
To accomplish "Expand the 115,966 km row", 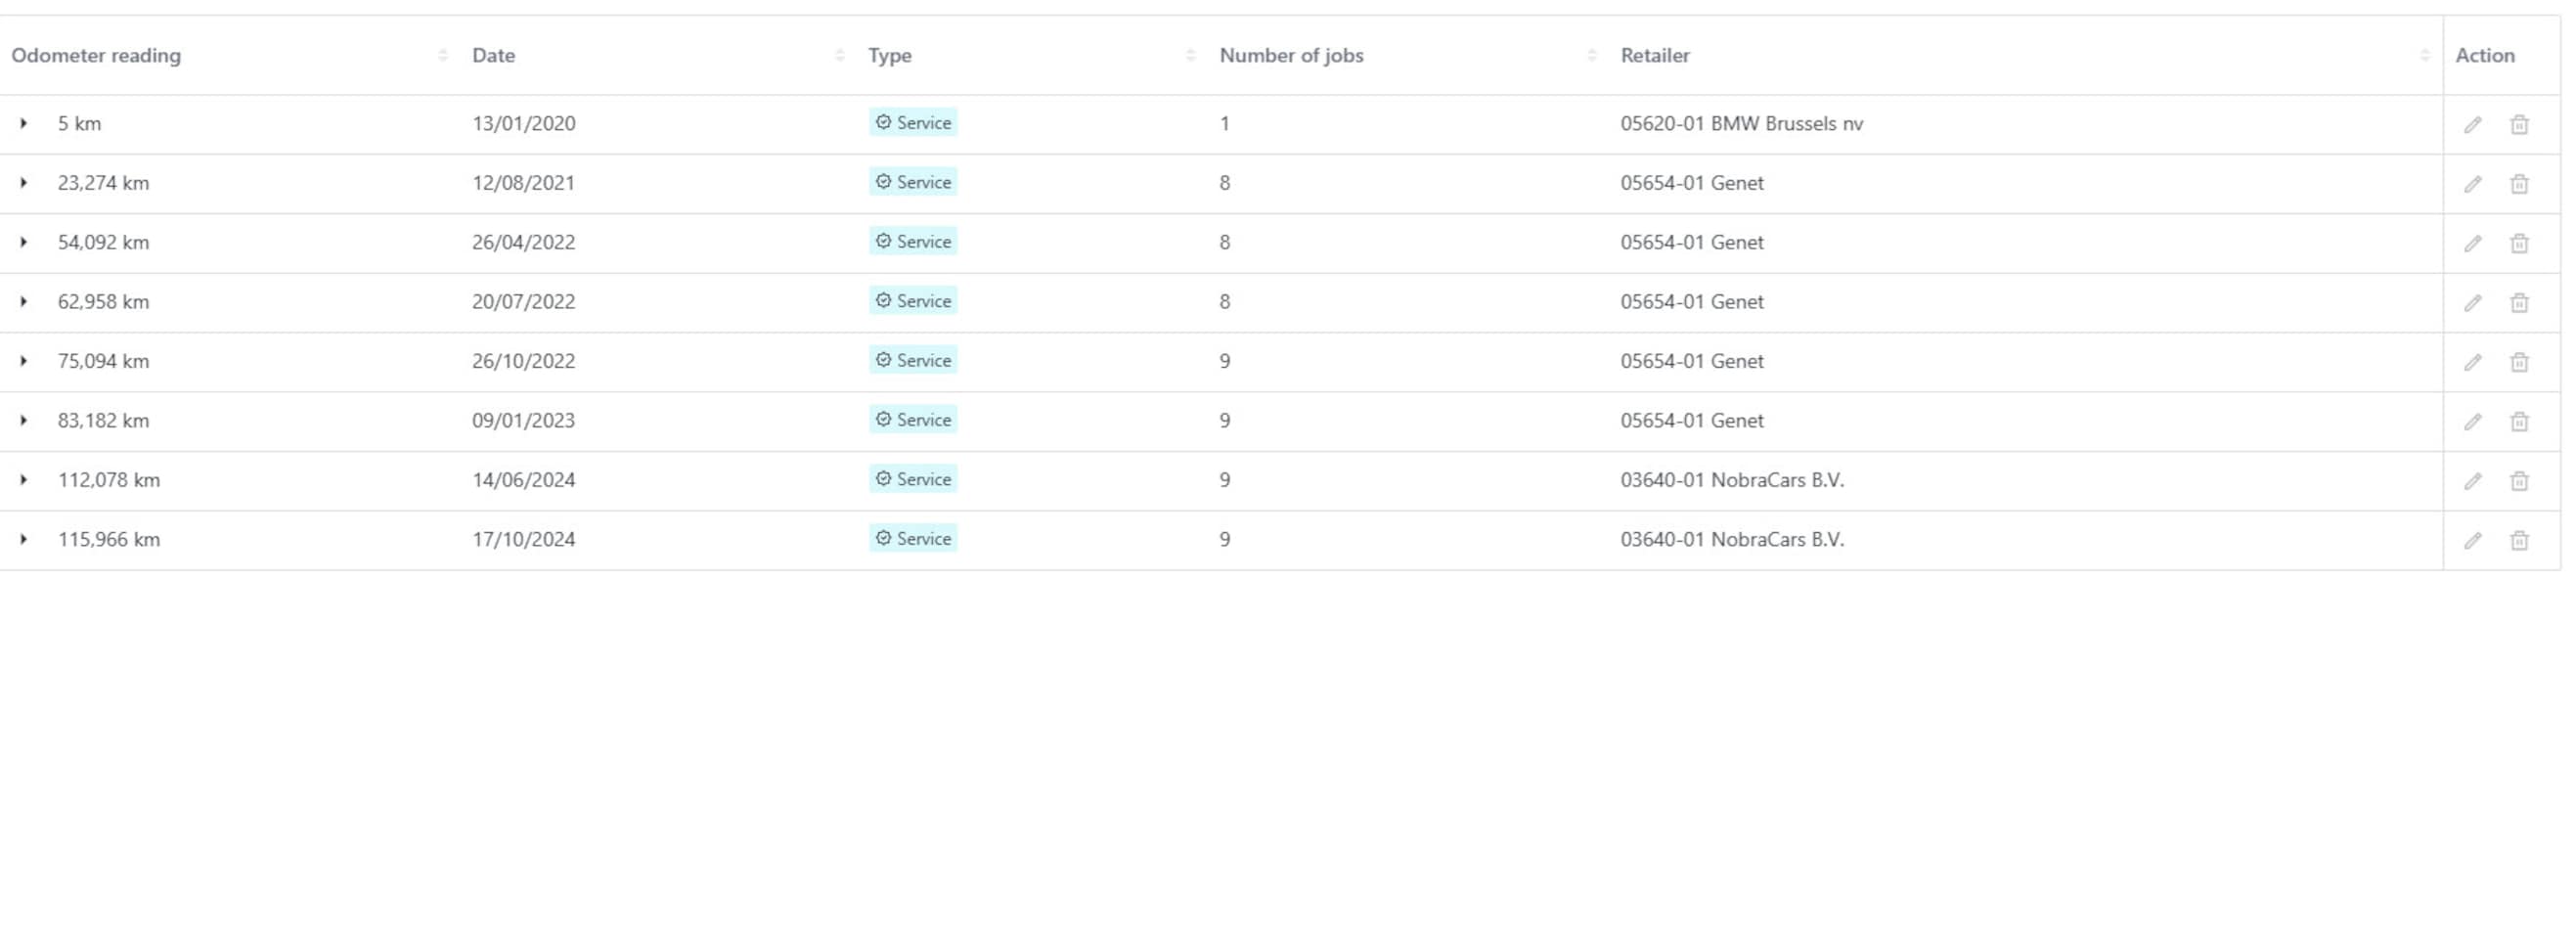I will point(24,539).
